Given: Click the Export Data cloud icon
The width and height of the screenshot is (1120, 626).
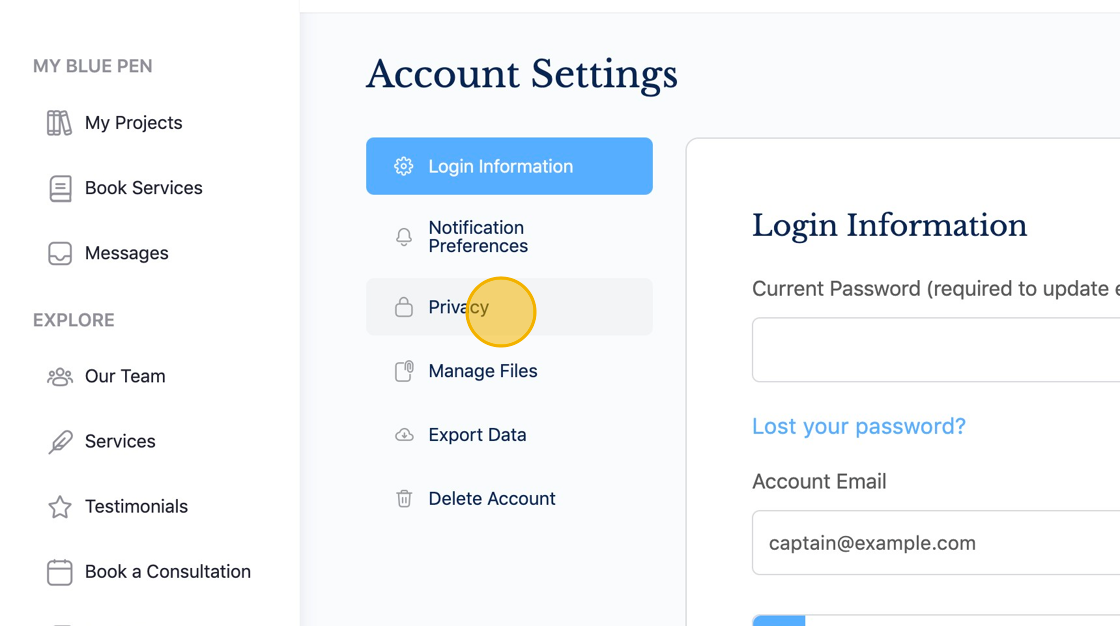Looking at the screenshot, I should click(x=404, y=435).
